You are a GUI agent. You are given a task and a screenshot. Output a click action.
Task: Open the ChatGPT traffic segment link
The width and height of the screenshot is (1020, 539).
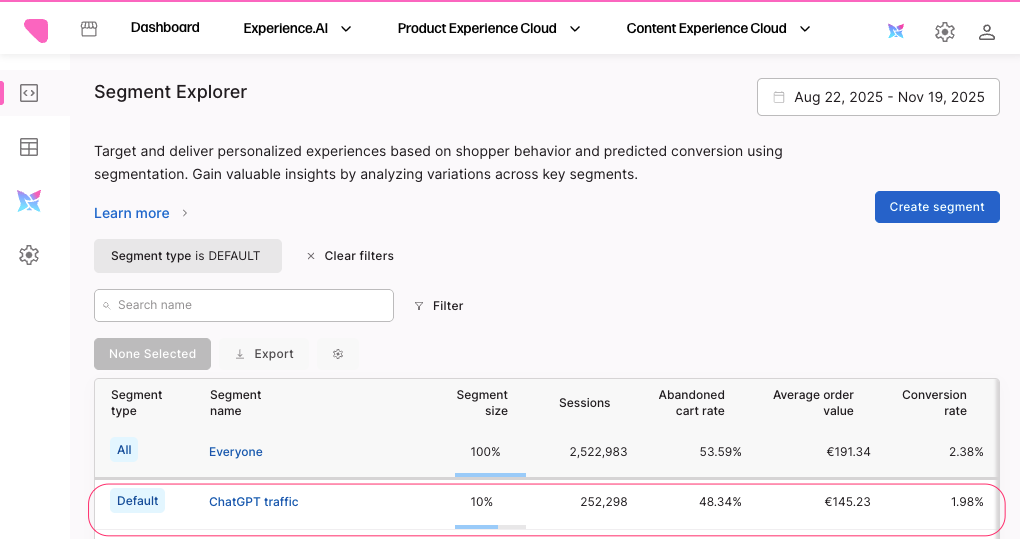coord(253,502)
